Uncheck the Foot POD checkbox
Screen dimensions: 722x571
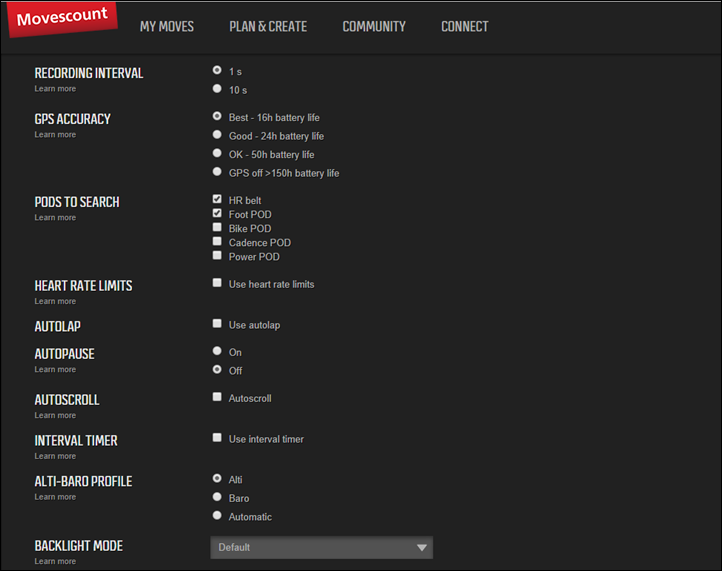[x=217, y=213]
